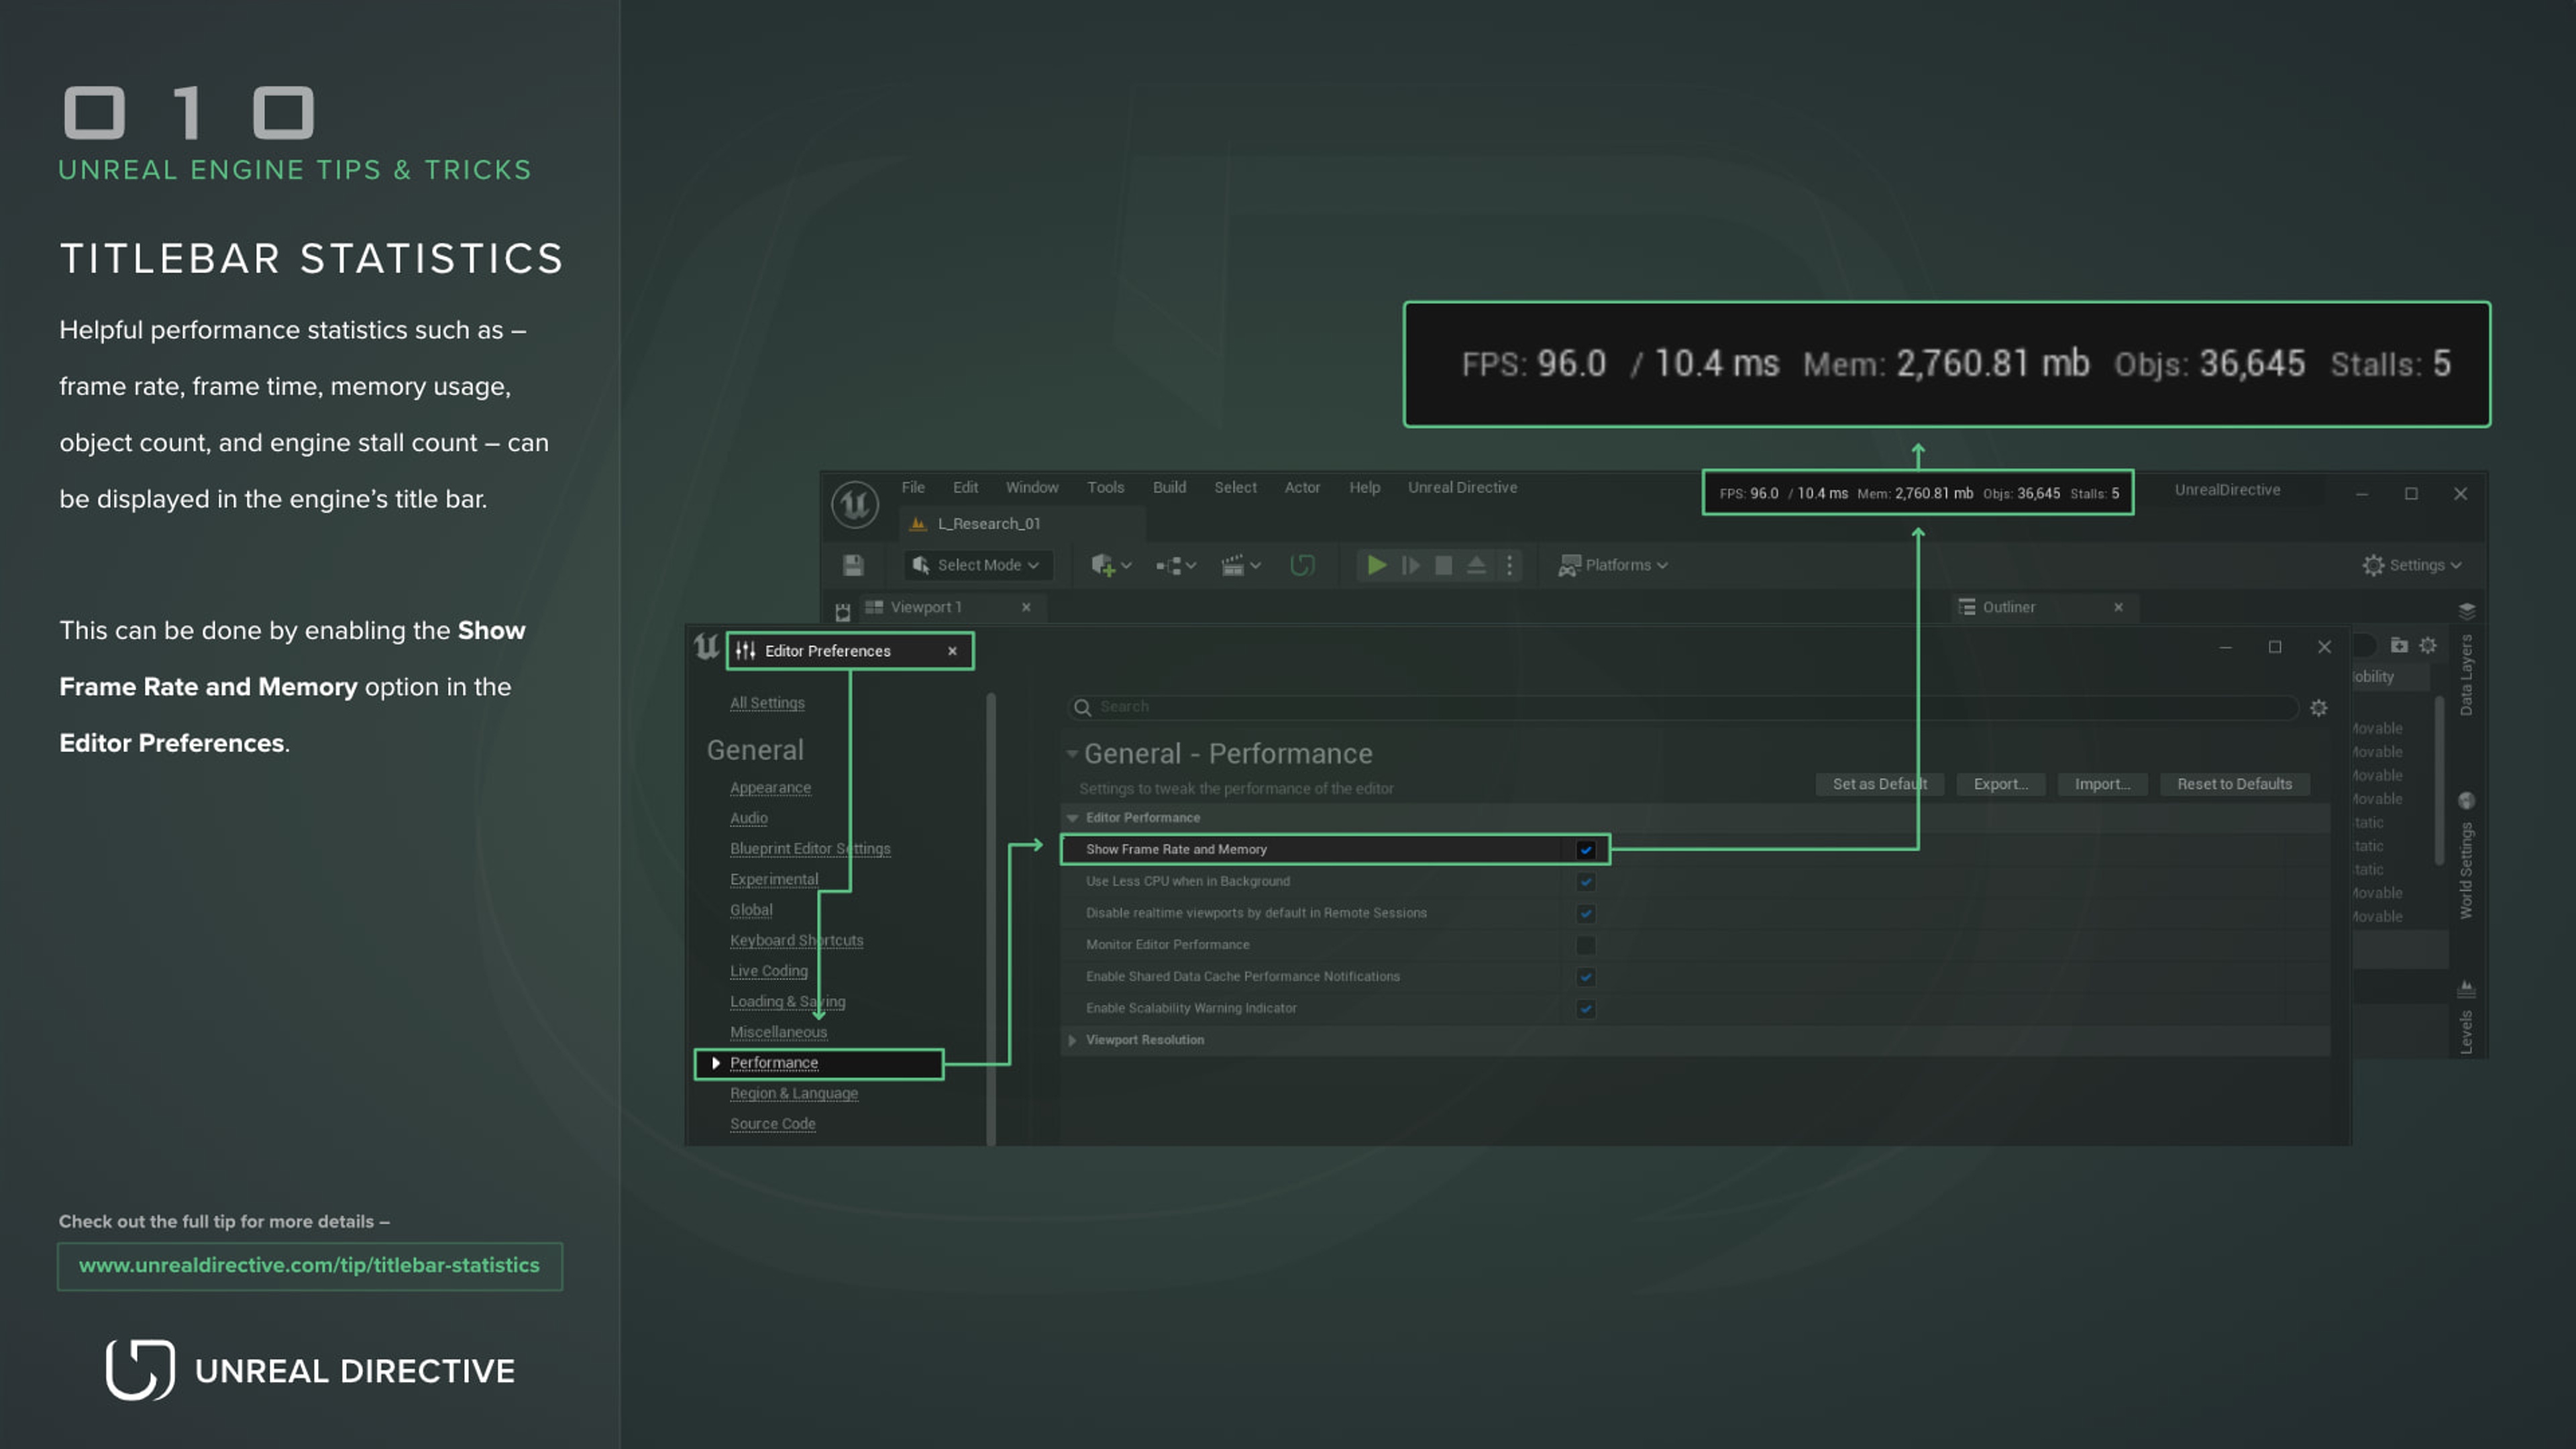Switch to the Viewport 1 tab
The width and height of the screenshot is (2576, 1449).
click(924, 607)
